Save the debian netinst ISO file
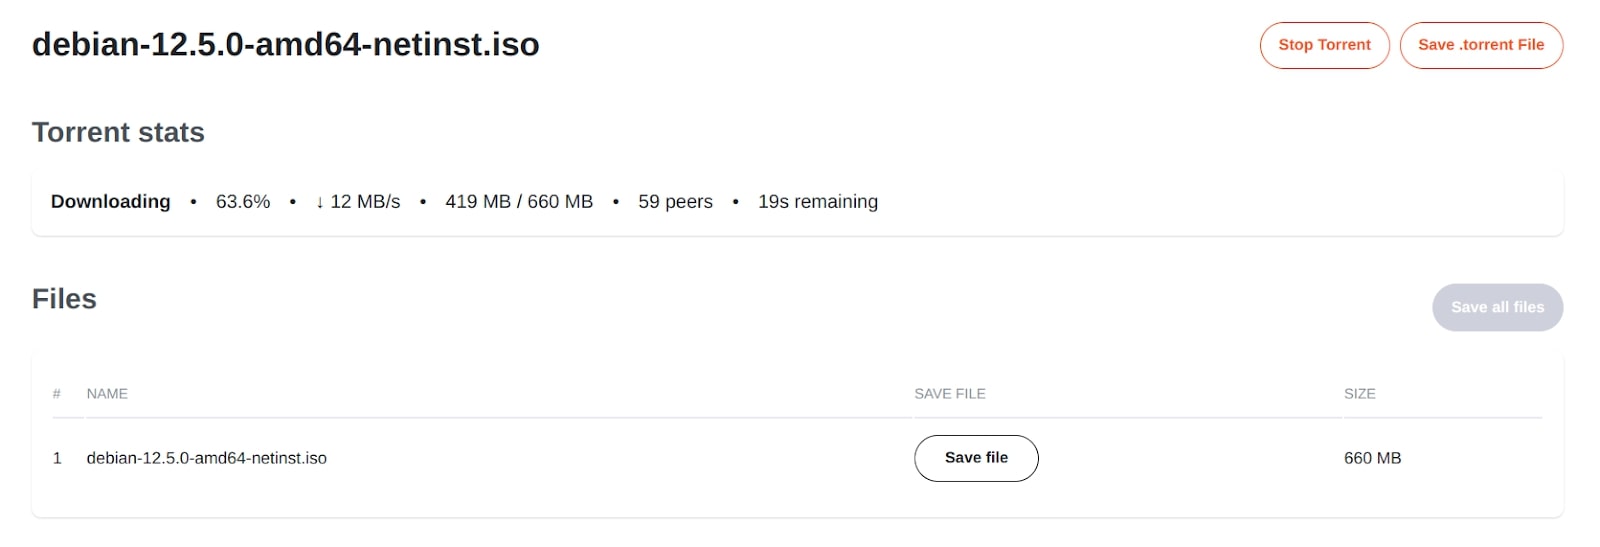 pyautogui.click(x=976, y=458)
